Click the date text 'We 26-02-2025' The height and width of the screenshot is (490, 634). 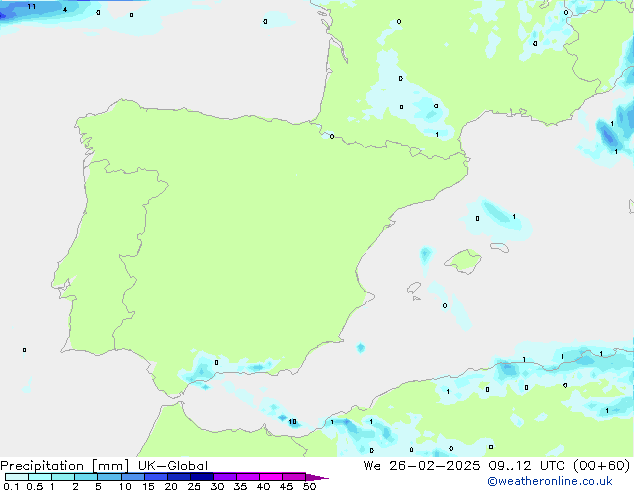pos(422,466)
